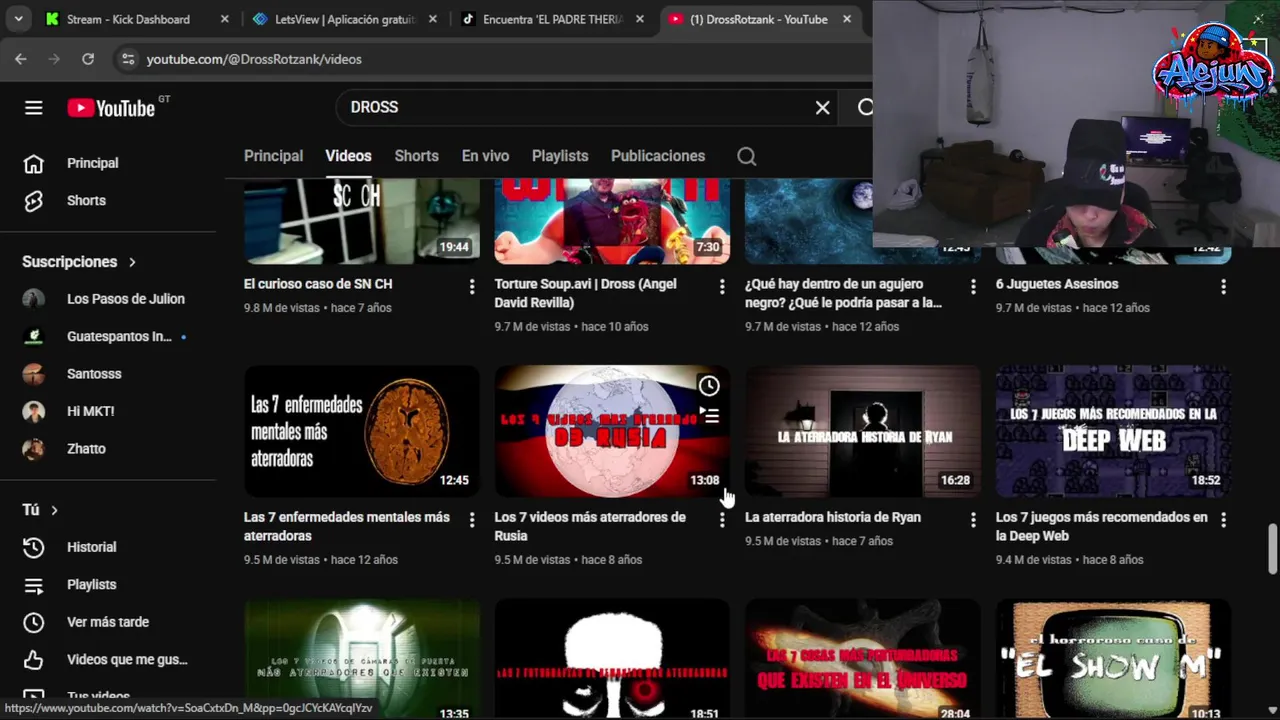Click the browser forward arrow
The image size is (1280, 720).
coord(54,59)
